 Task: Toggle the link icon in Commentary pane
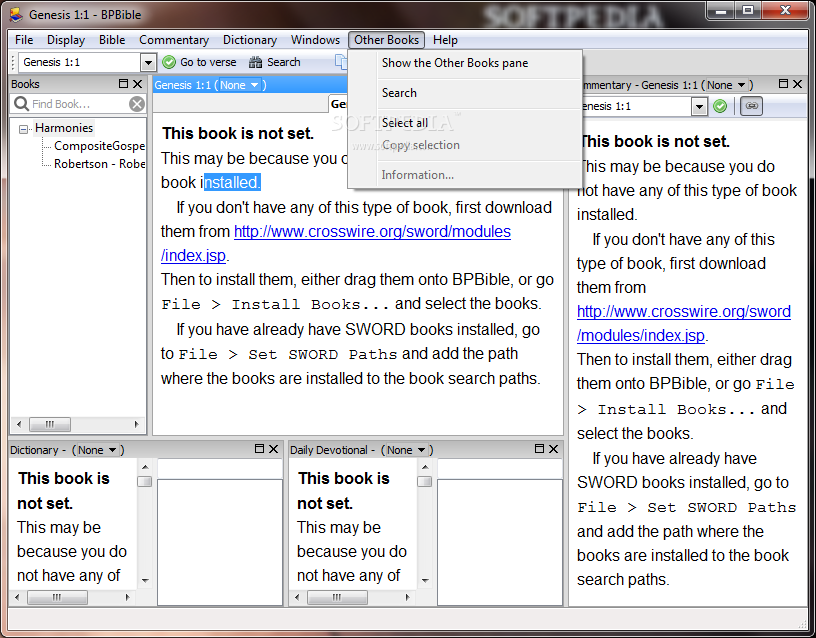click(751, 106)
